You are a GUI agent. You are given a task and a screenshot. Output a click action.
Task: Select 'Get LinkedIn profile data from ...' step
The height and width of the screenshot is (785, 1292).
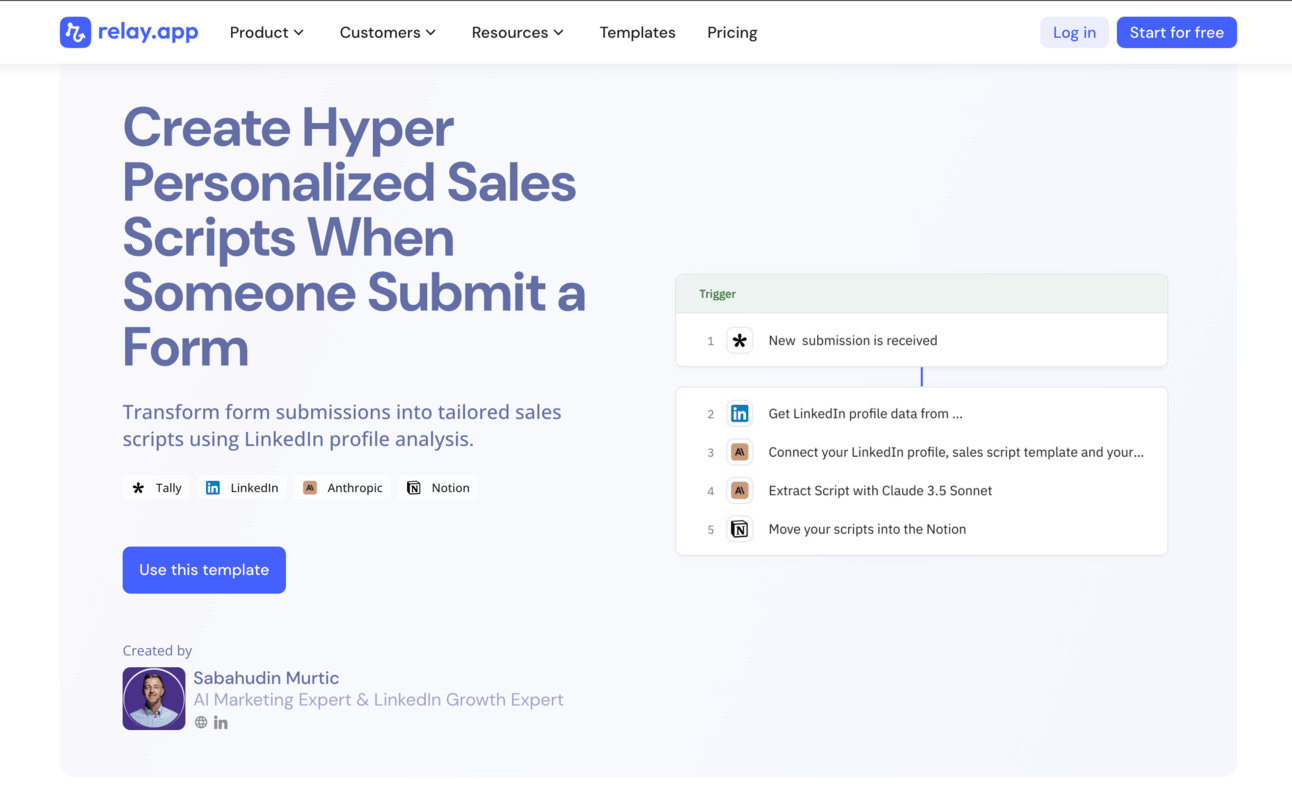tap(922, 414)
